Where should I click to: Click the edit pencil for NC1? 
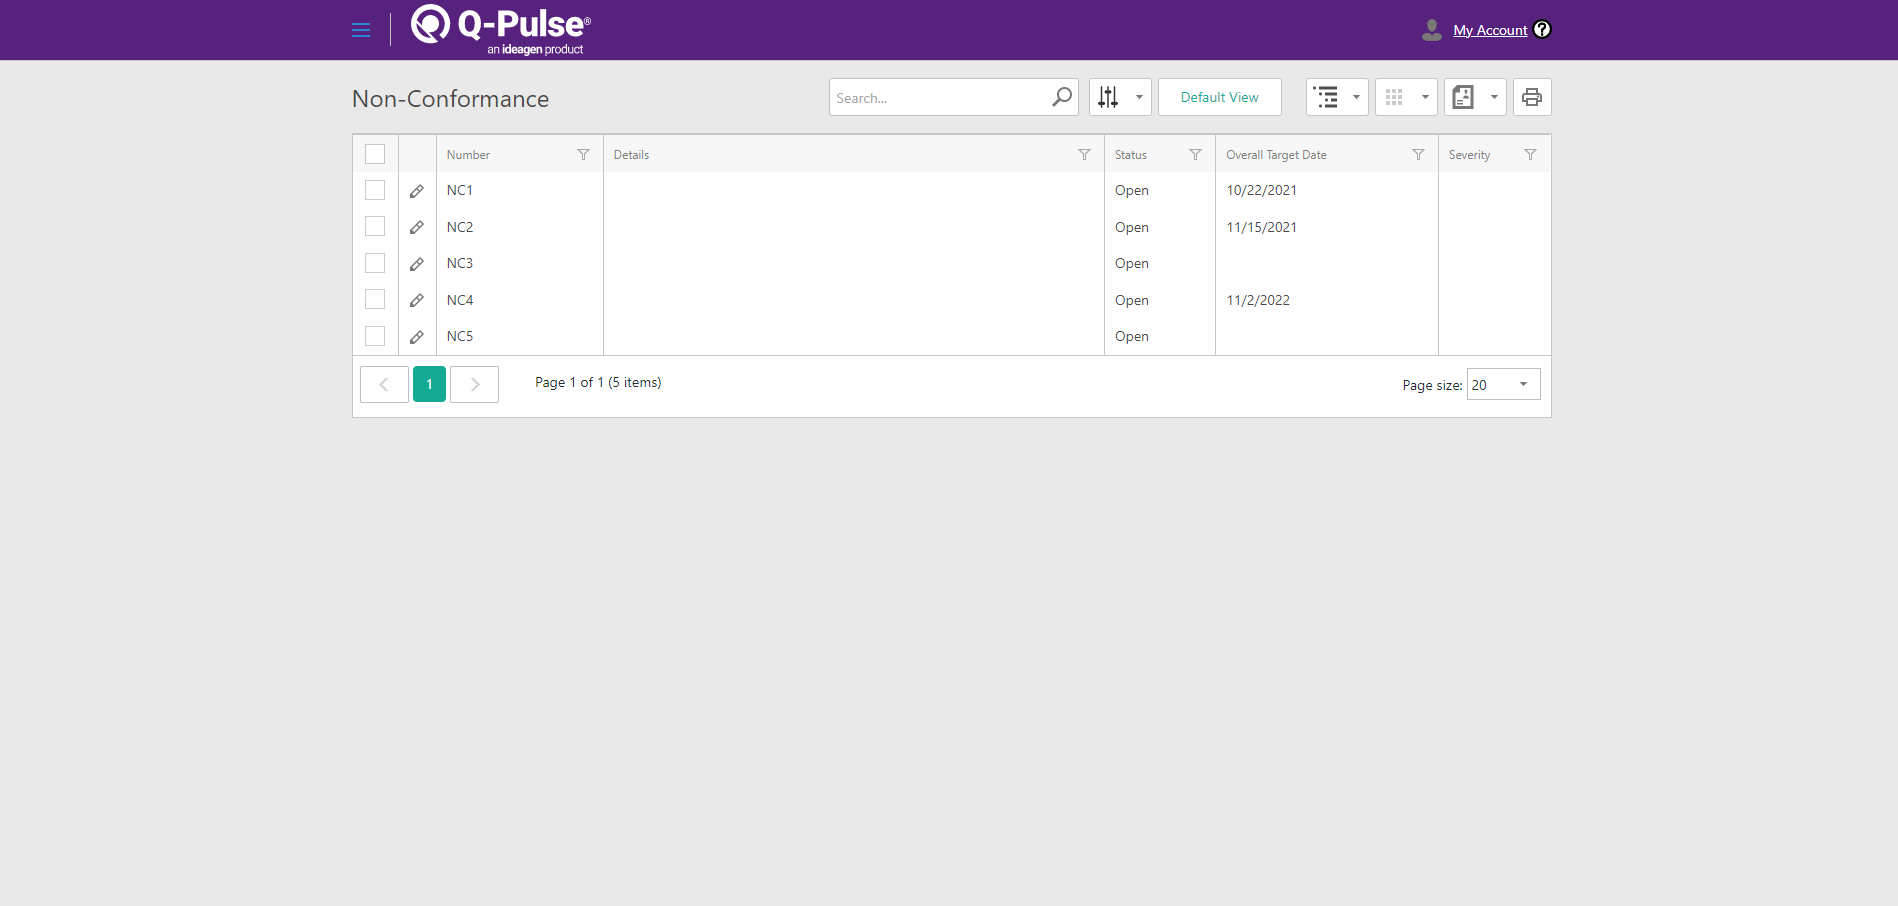coord(417,191)
